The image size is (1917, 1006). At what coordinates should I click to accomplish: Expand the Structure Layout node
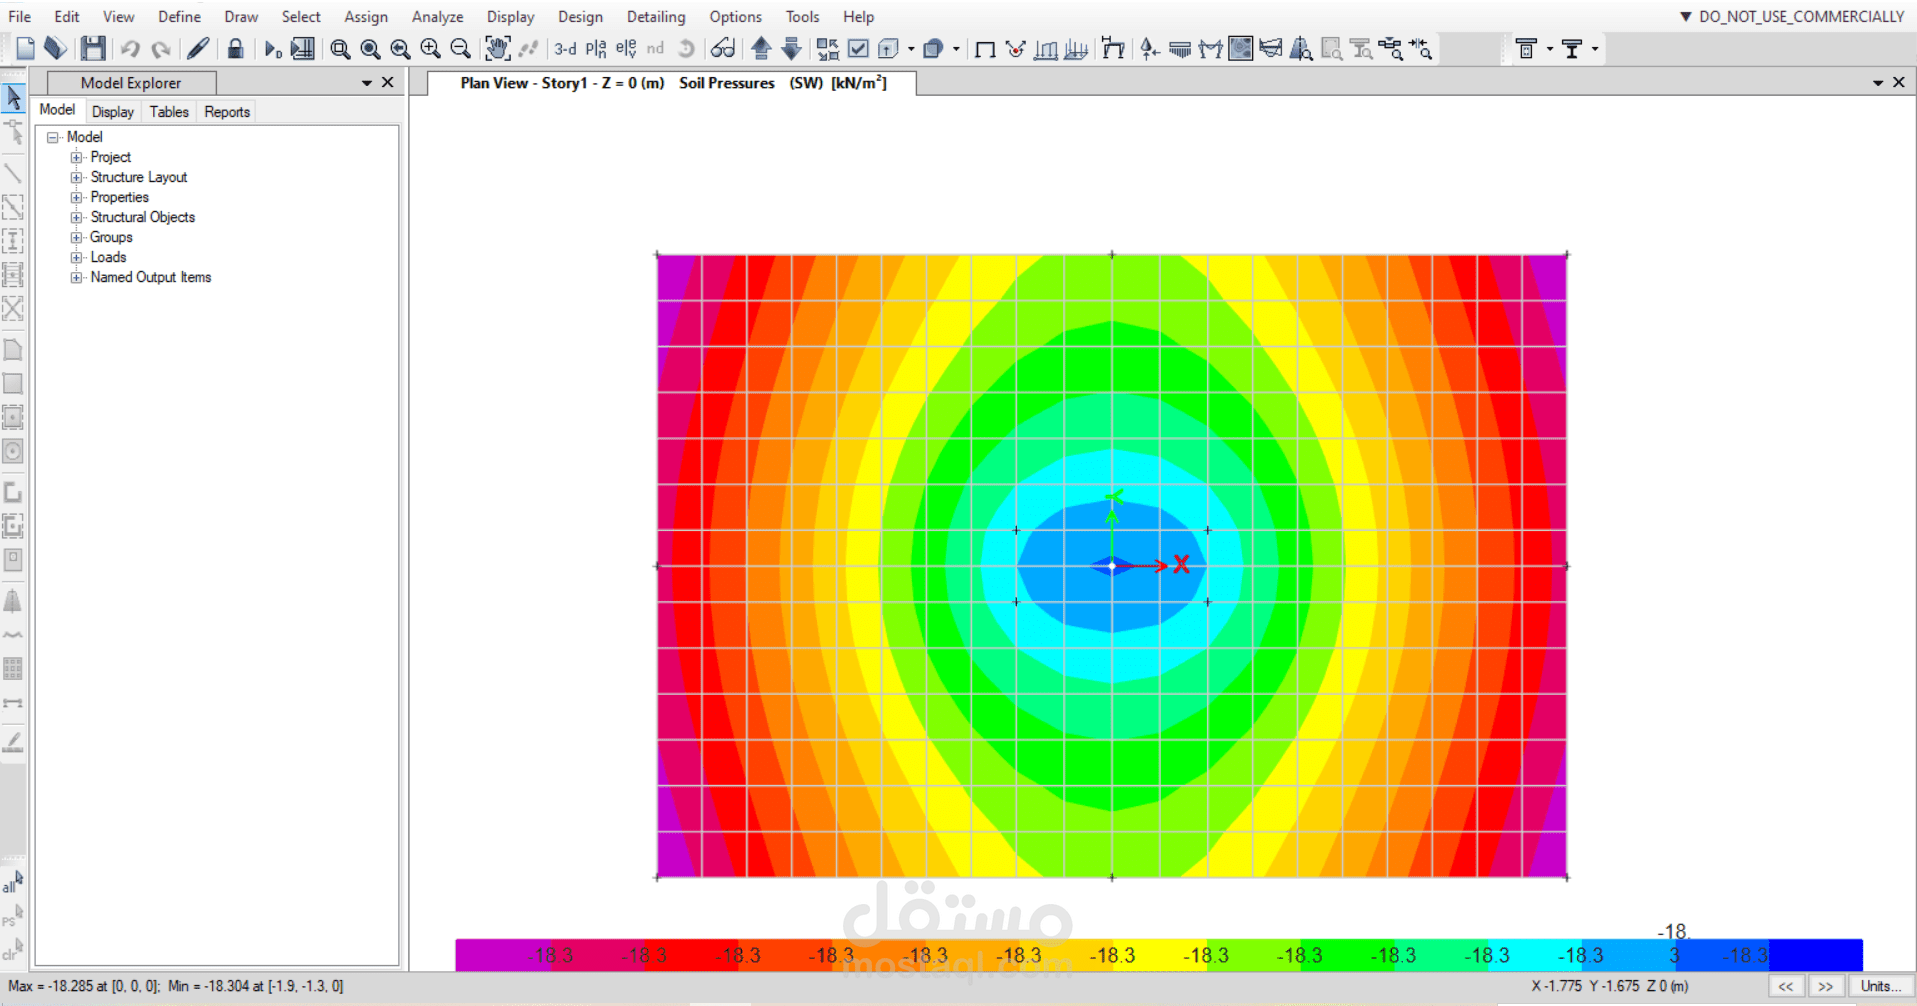click(76, 177)
